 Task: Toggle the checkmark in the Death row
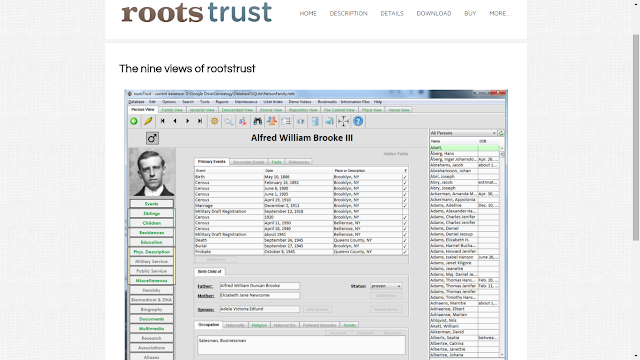pyautogui.click(x=405, y=240)
